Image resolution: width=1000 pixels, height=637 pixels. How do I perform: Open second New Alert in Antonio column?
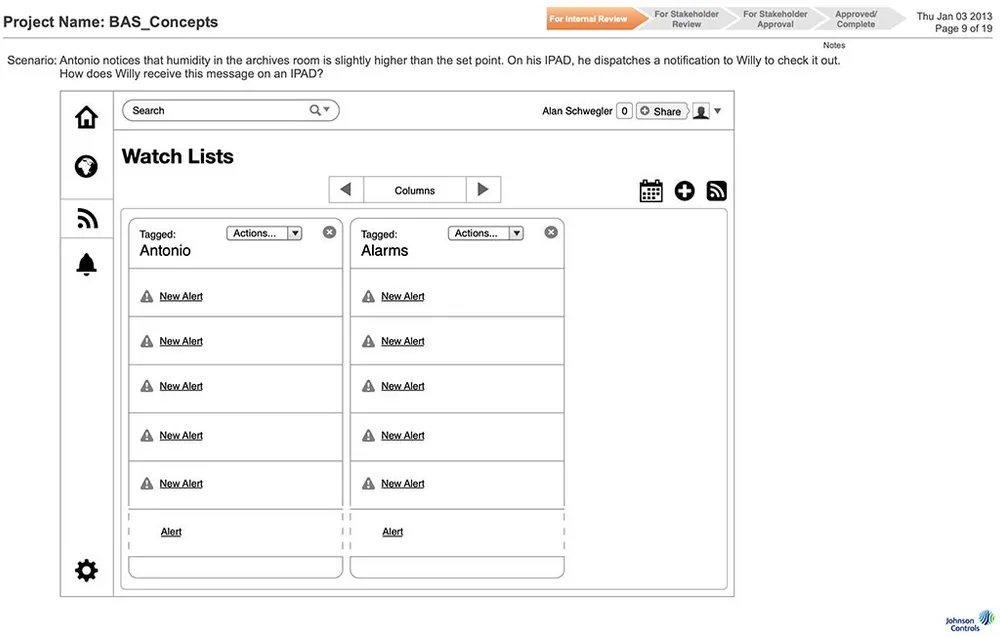181,341
